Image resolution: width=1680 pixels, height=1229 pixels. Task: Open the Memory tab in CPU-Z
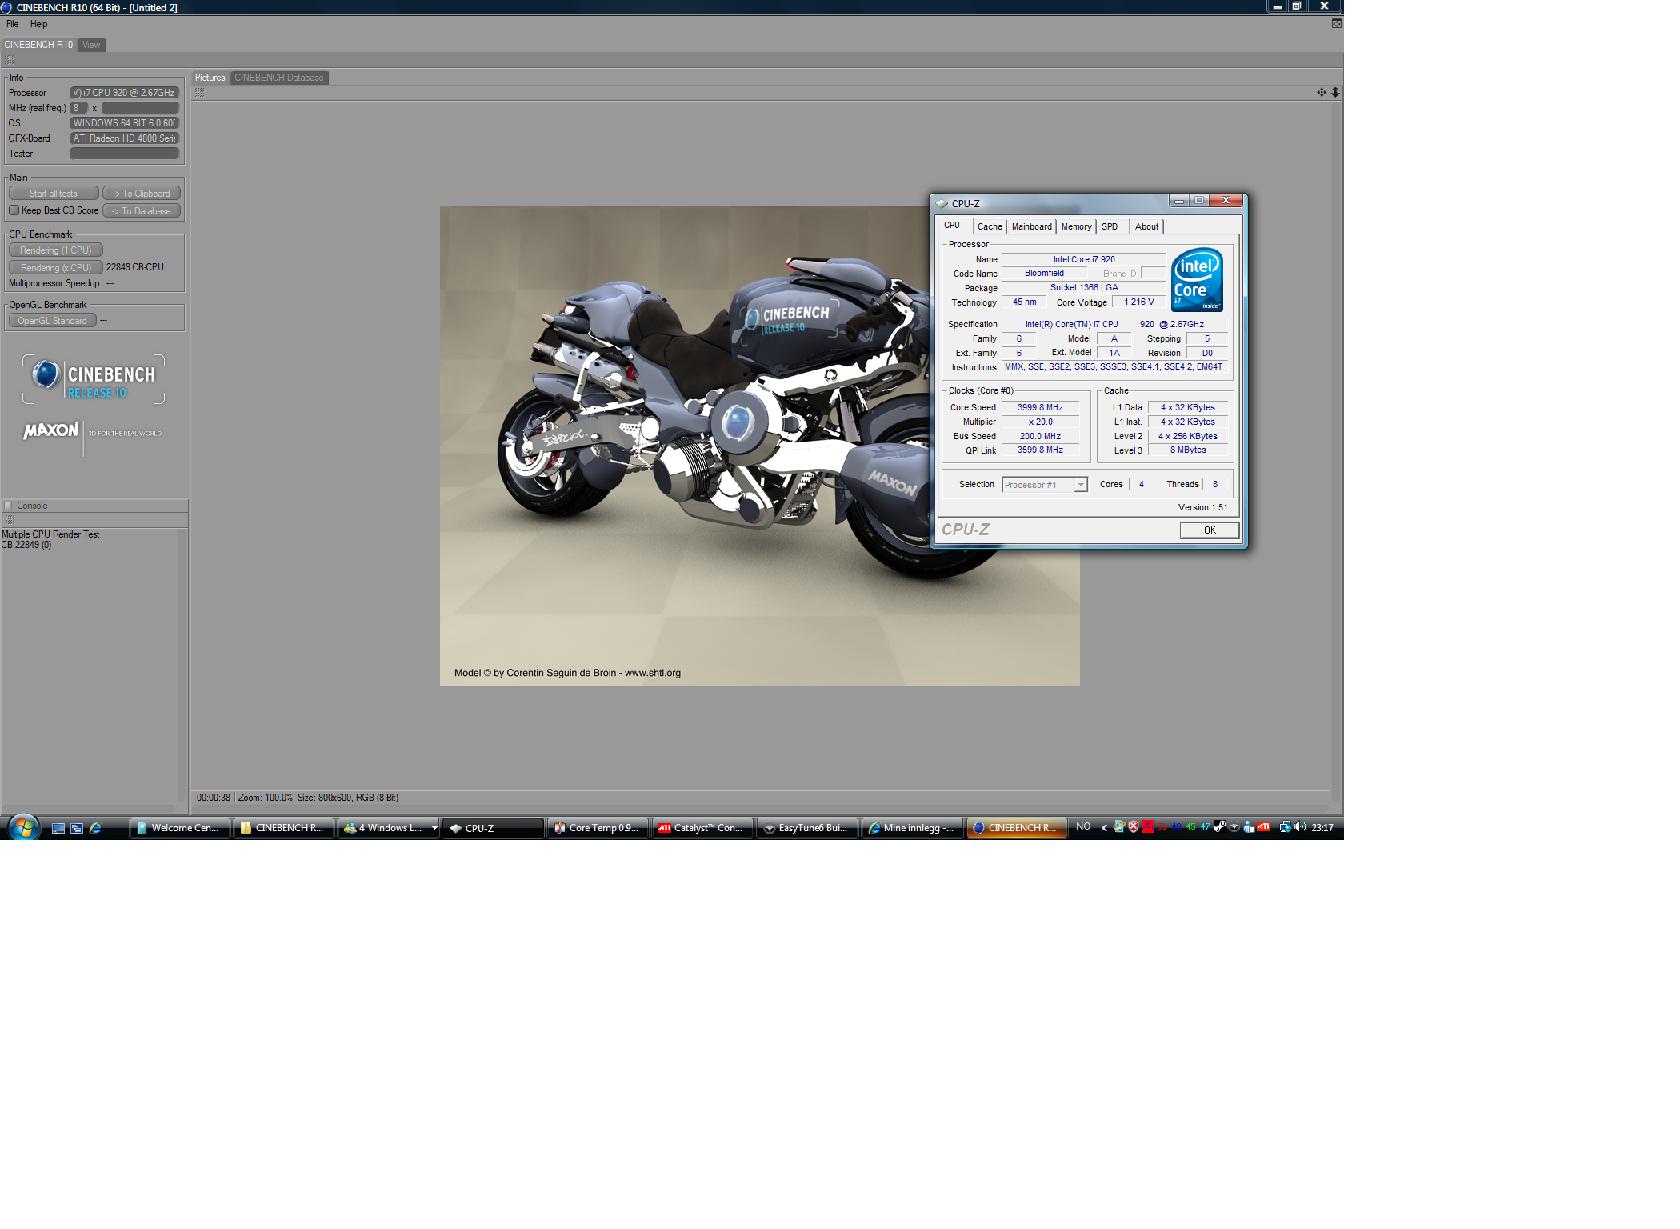point(1076,227)
